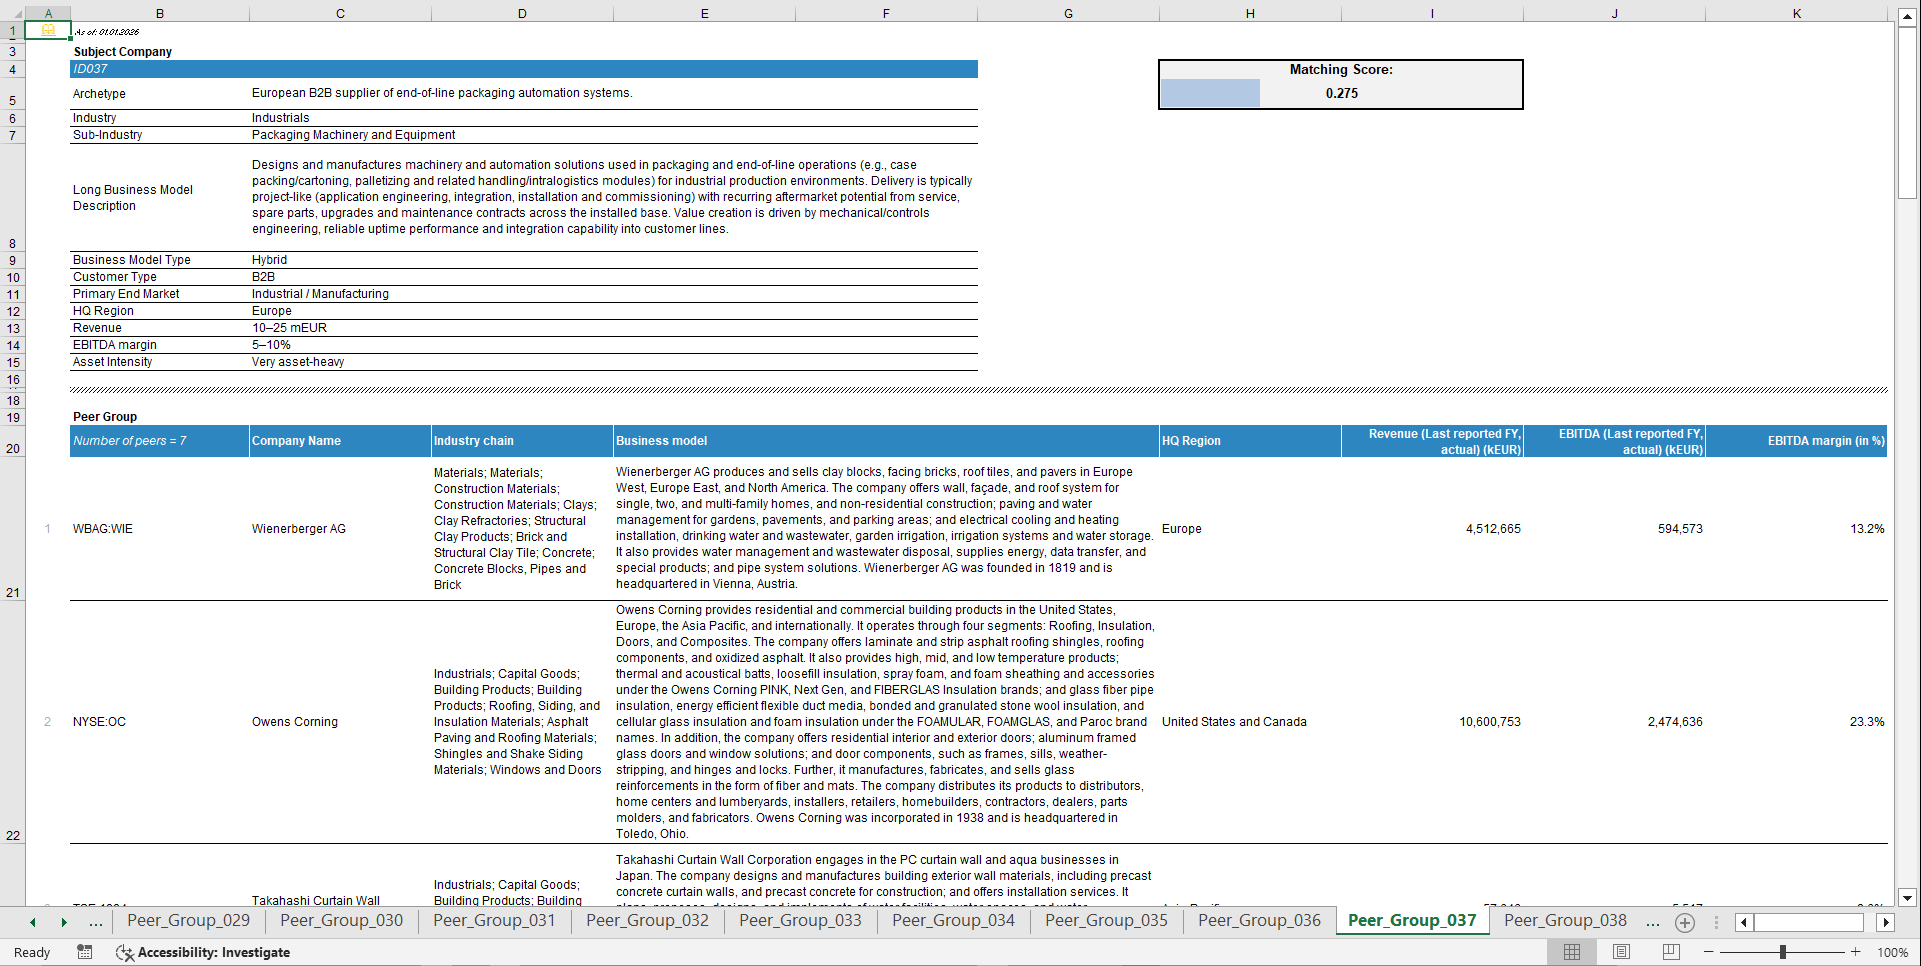Select Normal view icon in status bar
Viewport: 1921px width, 966px height.
(x=1570, y=952)
